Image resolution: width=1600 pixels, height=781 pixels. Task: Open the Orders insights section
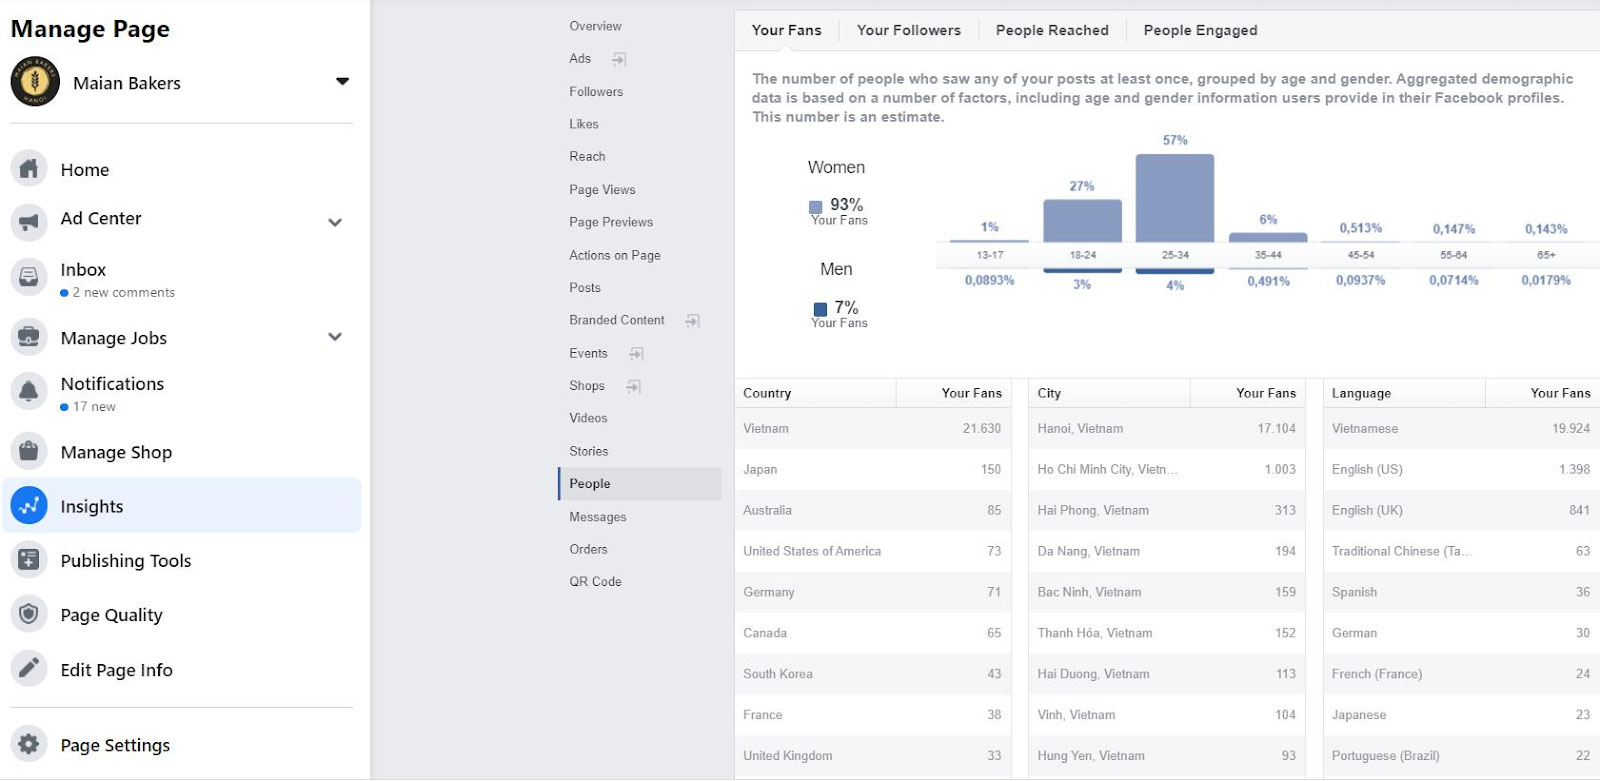pyautogui.click(x=588, y=549)
